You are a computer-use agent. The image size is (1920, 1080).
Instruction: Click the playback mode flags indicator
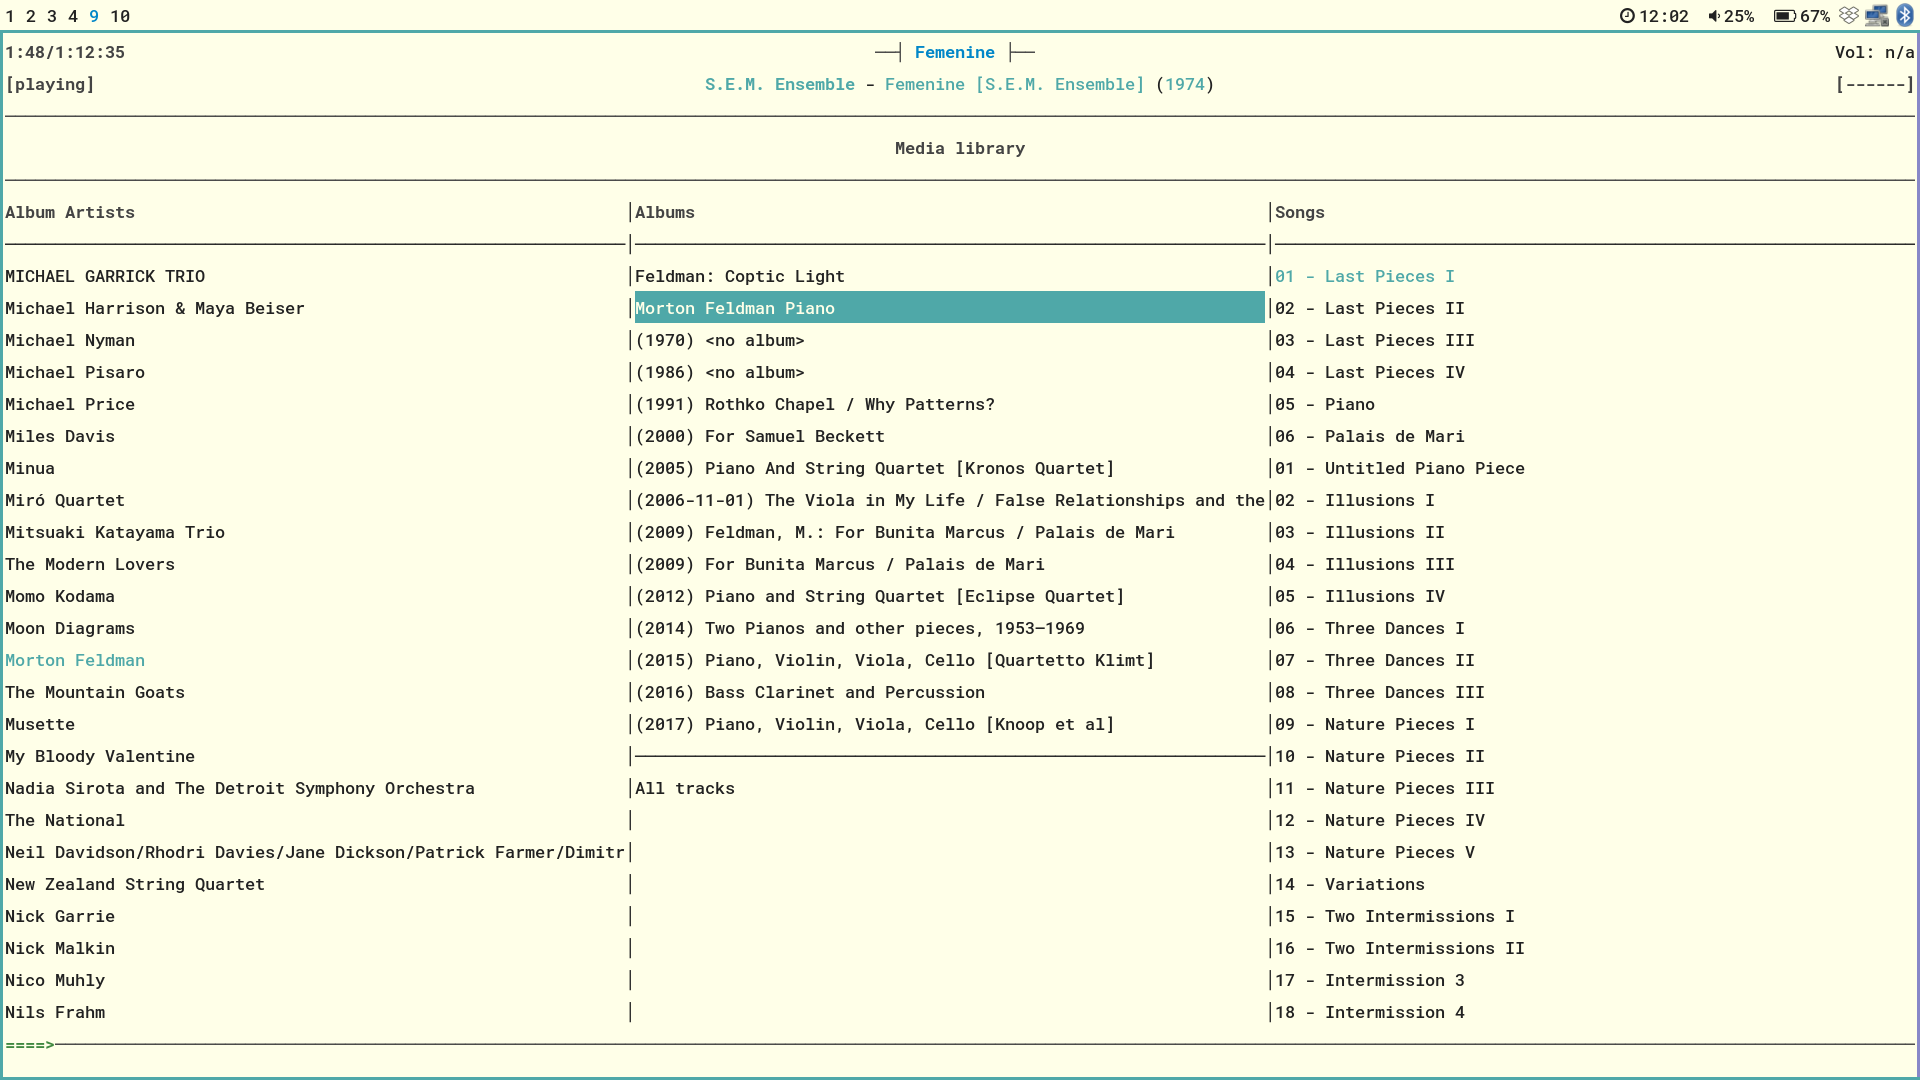click(1874, 85)
